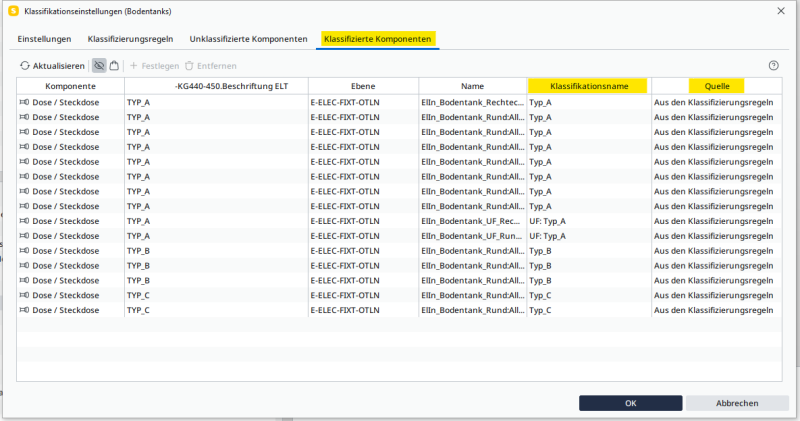
Task: Select the first row with classification UF: Typ_A
Action: [x=548, y=221]
